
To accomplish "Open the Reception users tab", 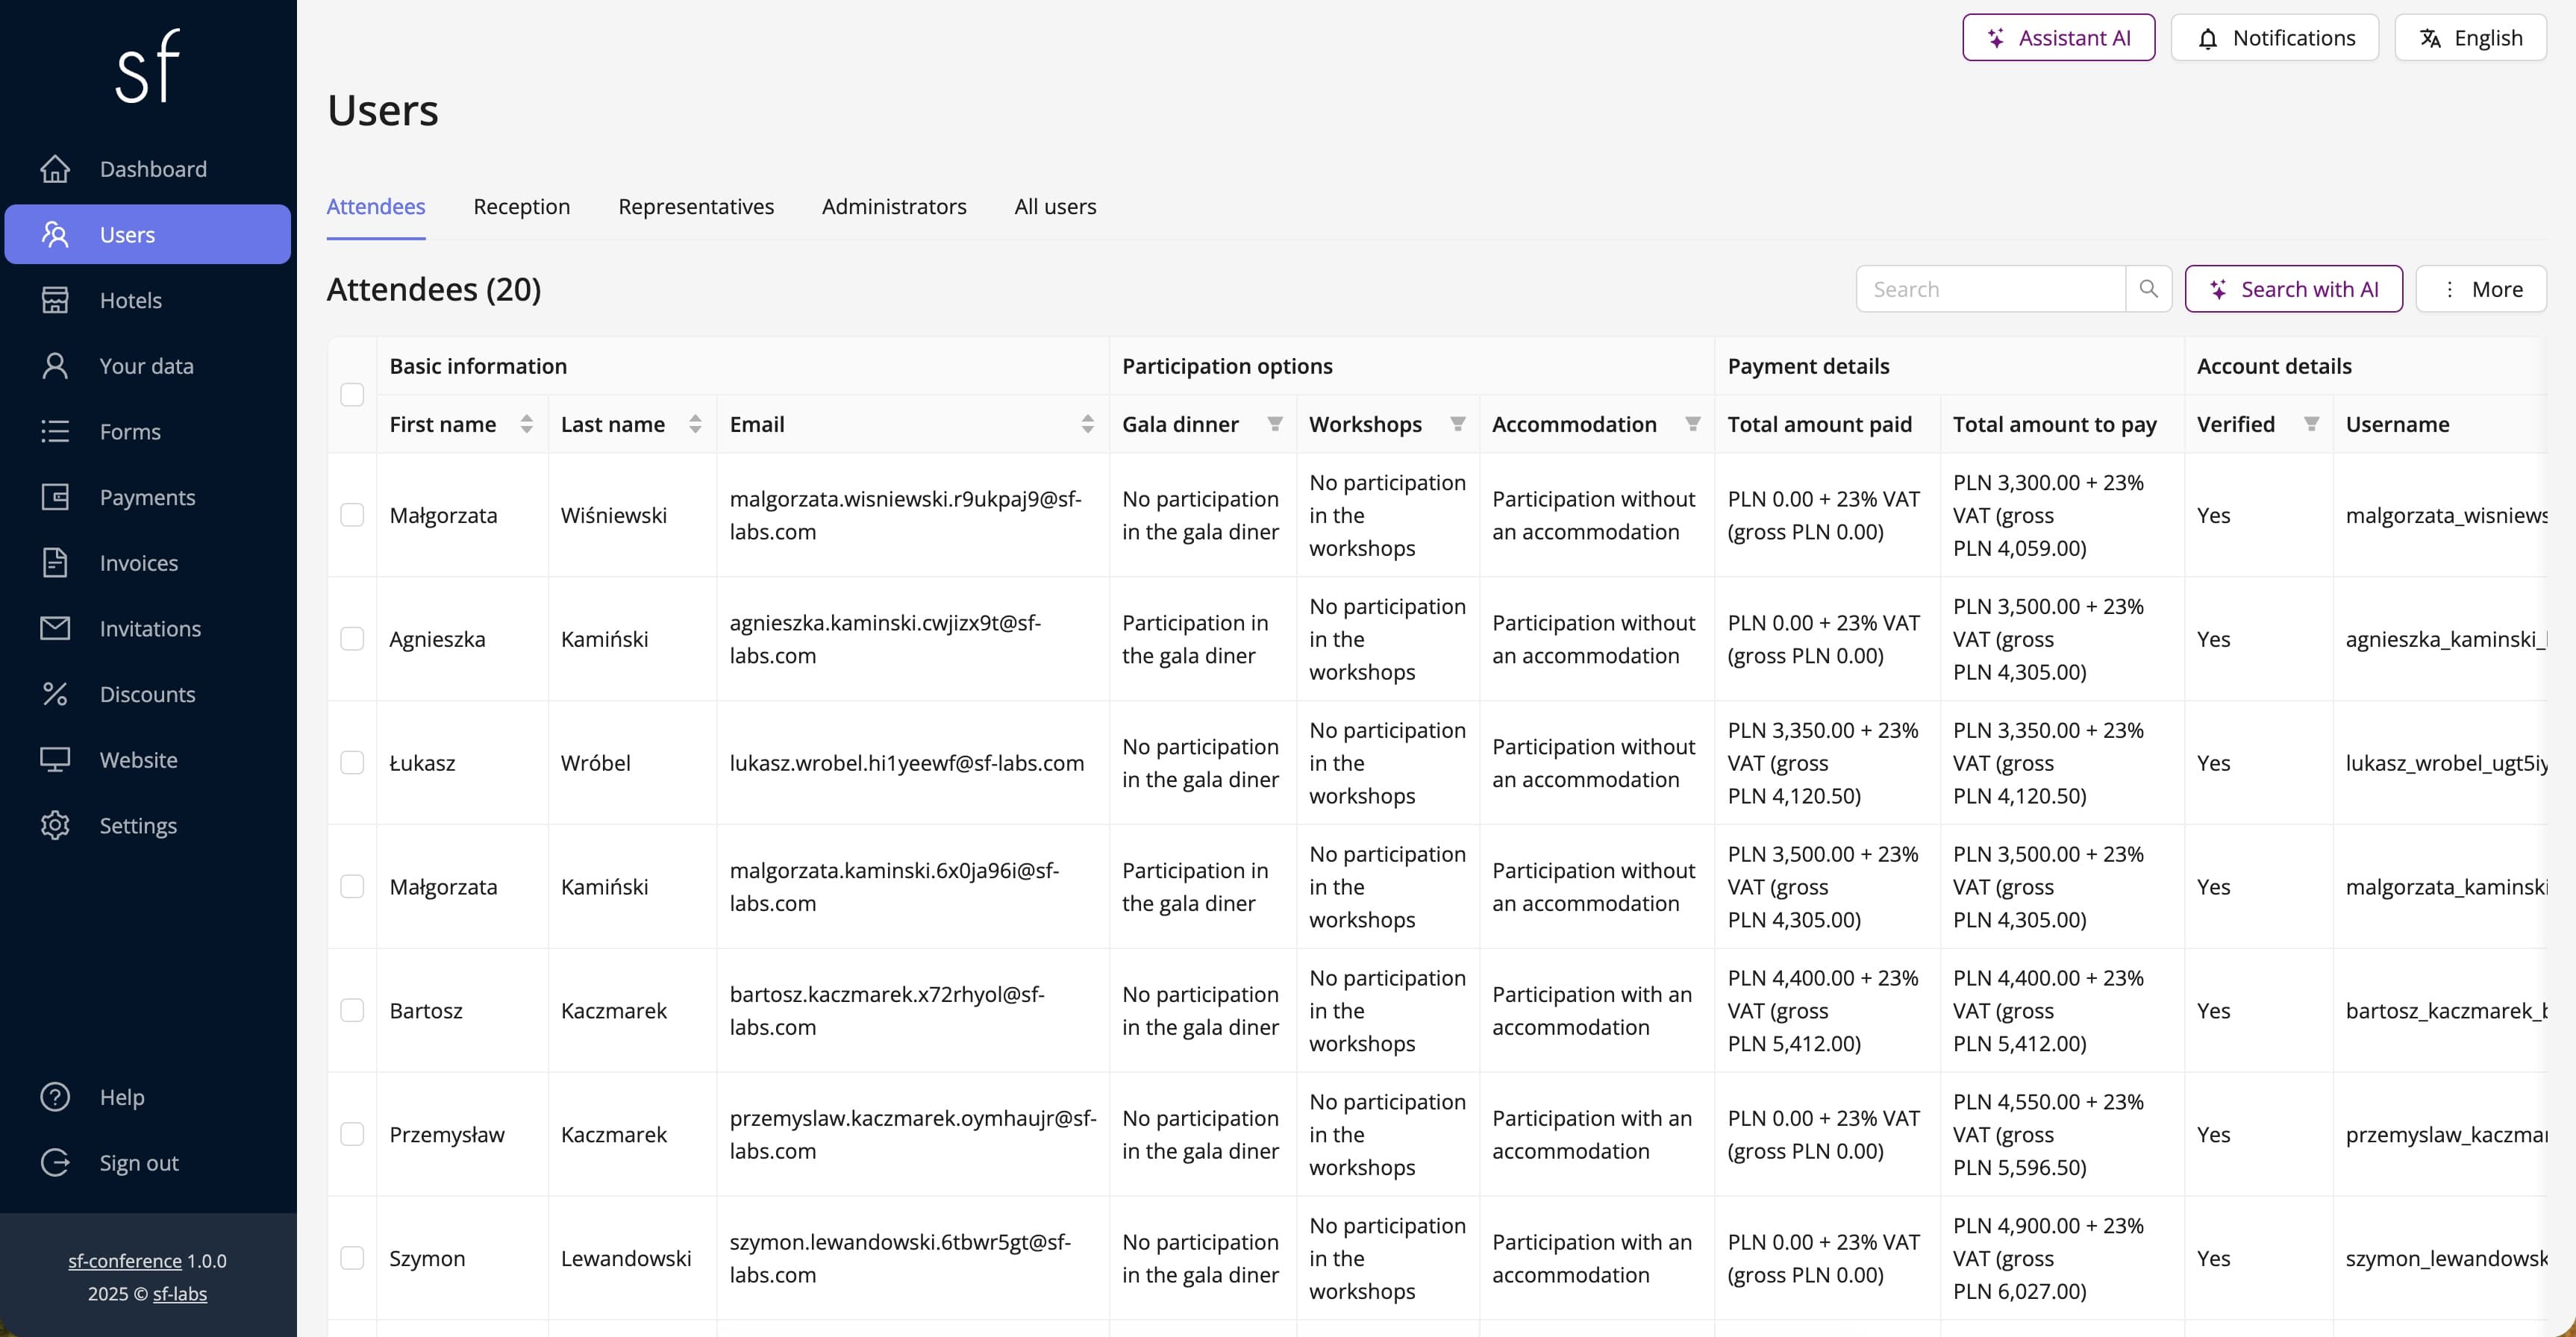I will click(x=521, y=207).
